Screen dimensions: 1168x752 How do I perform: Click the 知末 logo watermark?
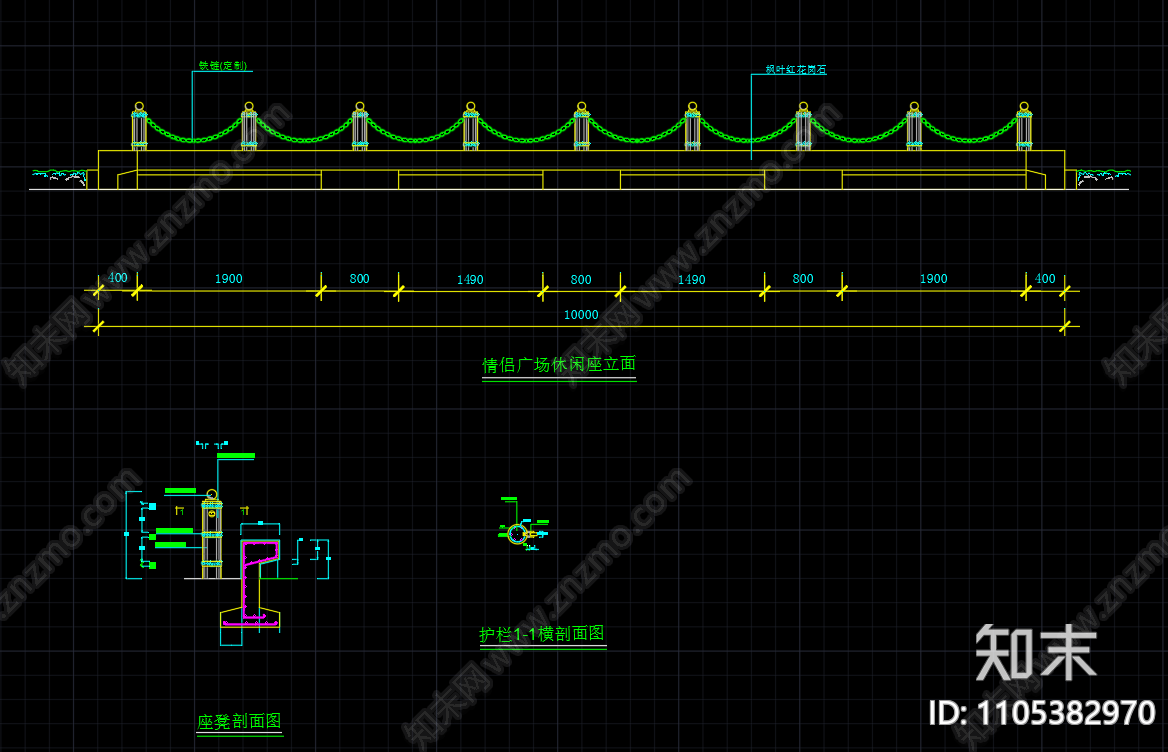1036,652
